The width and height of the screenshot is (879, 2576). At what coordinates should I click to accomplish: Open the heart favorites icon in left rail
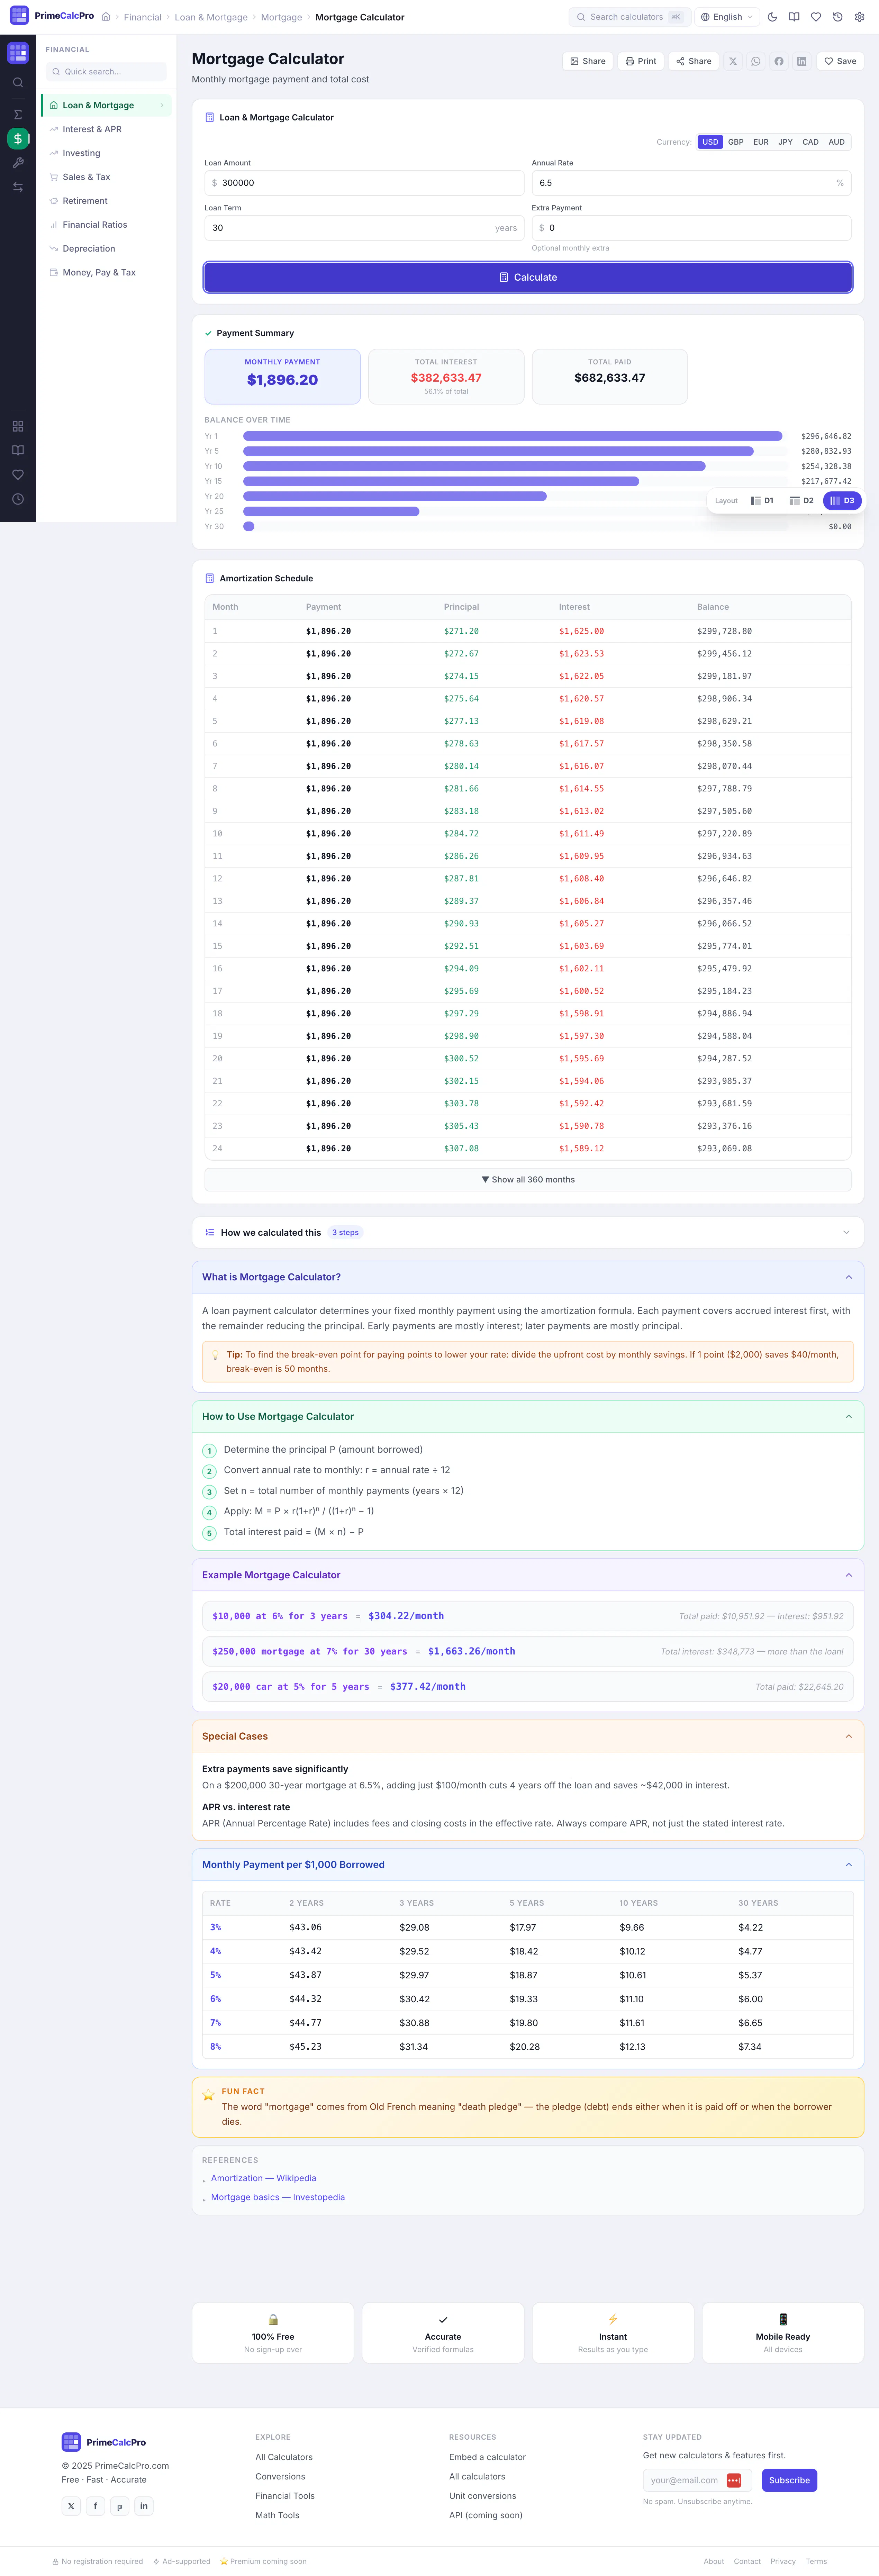(x=18, y=475)
